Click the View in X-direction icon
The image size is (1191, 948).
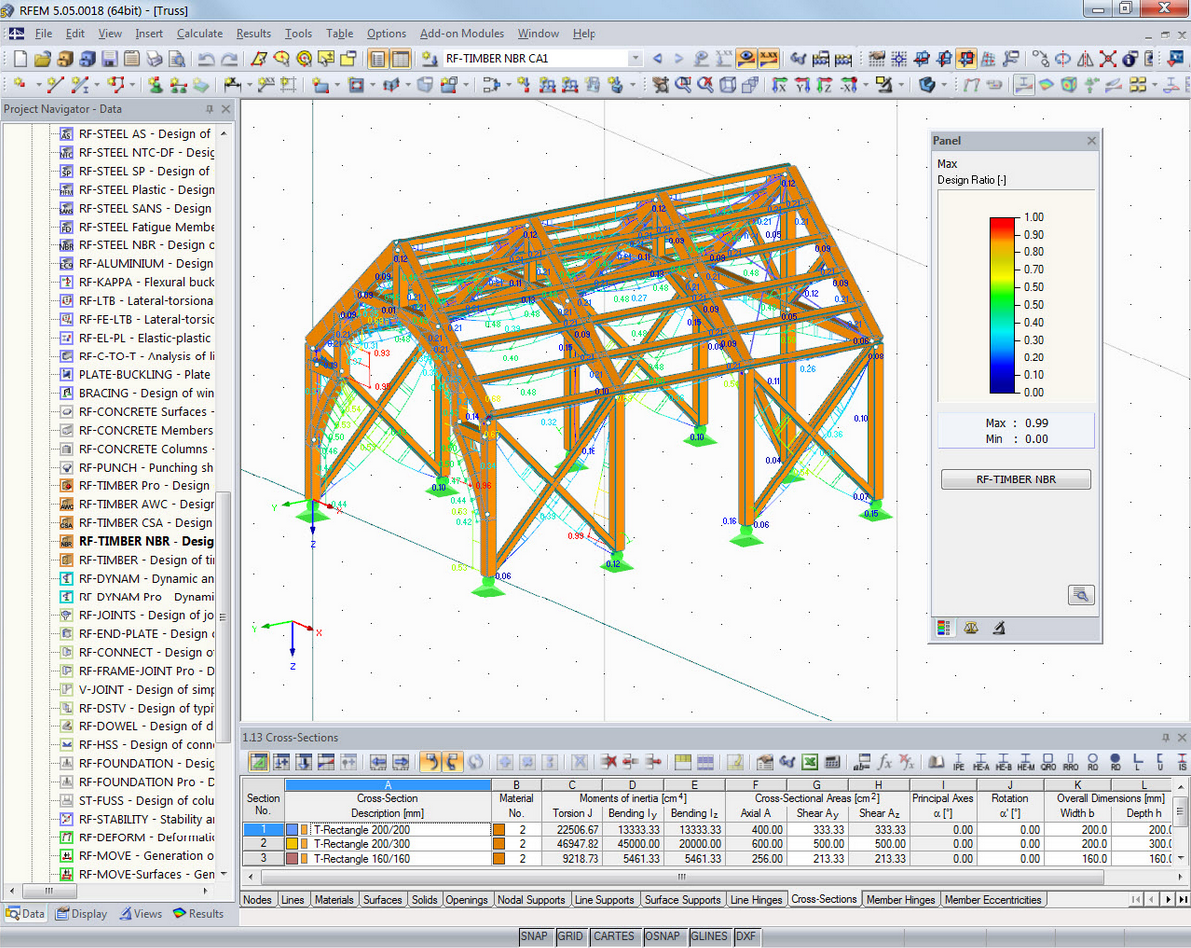[780, 83]
